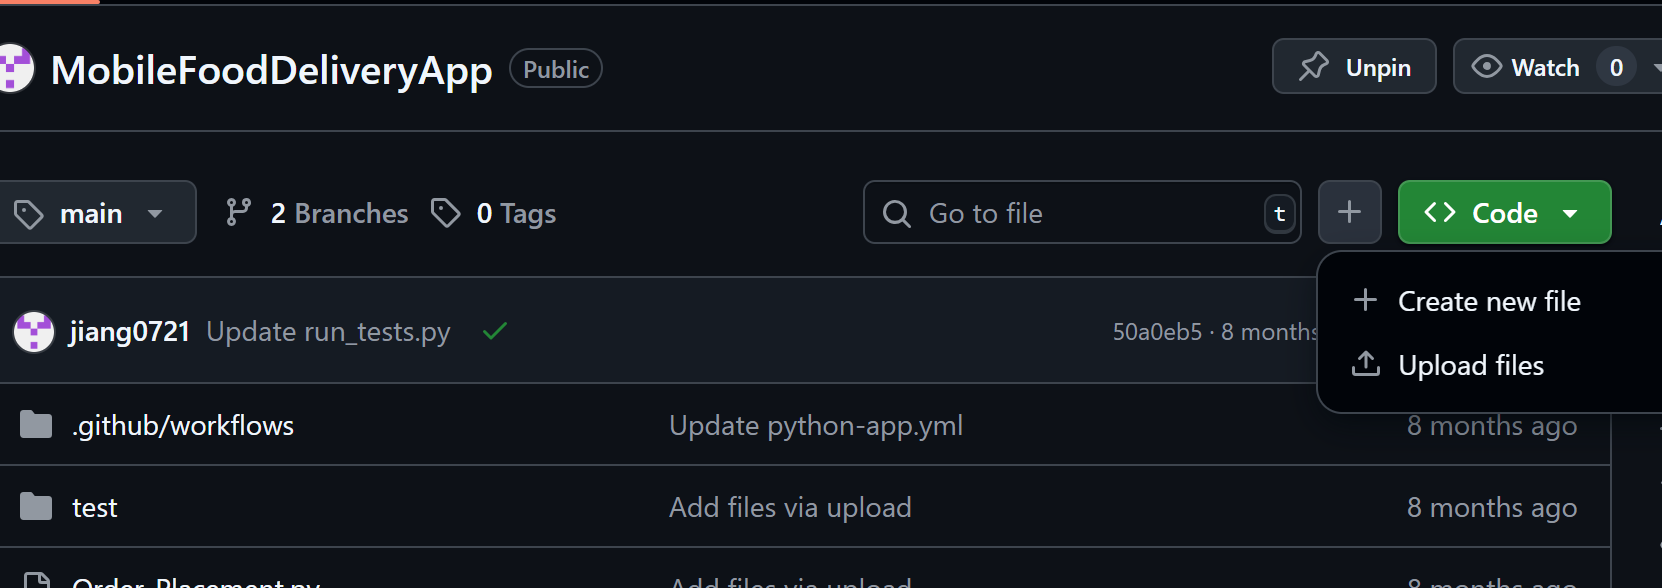This screenshot has width=1662, height=588.
Task: Click the green check status icon
Action: click(x=495, y=331)
